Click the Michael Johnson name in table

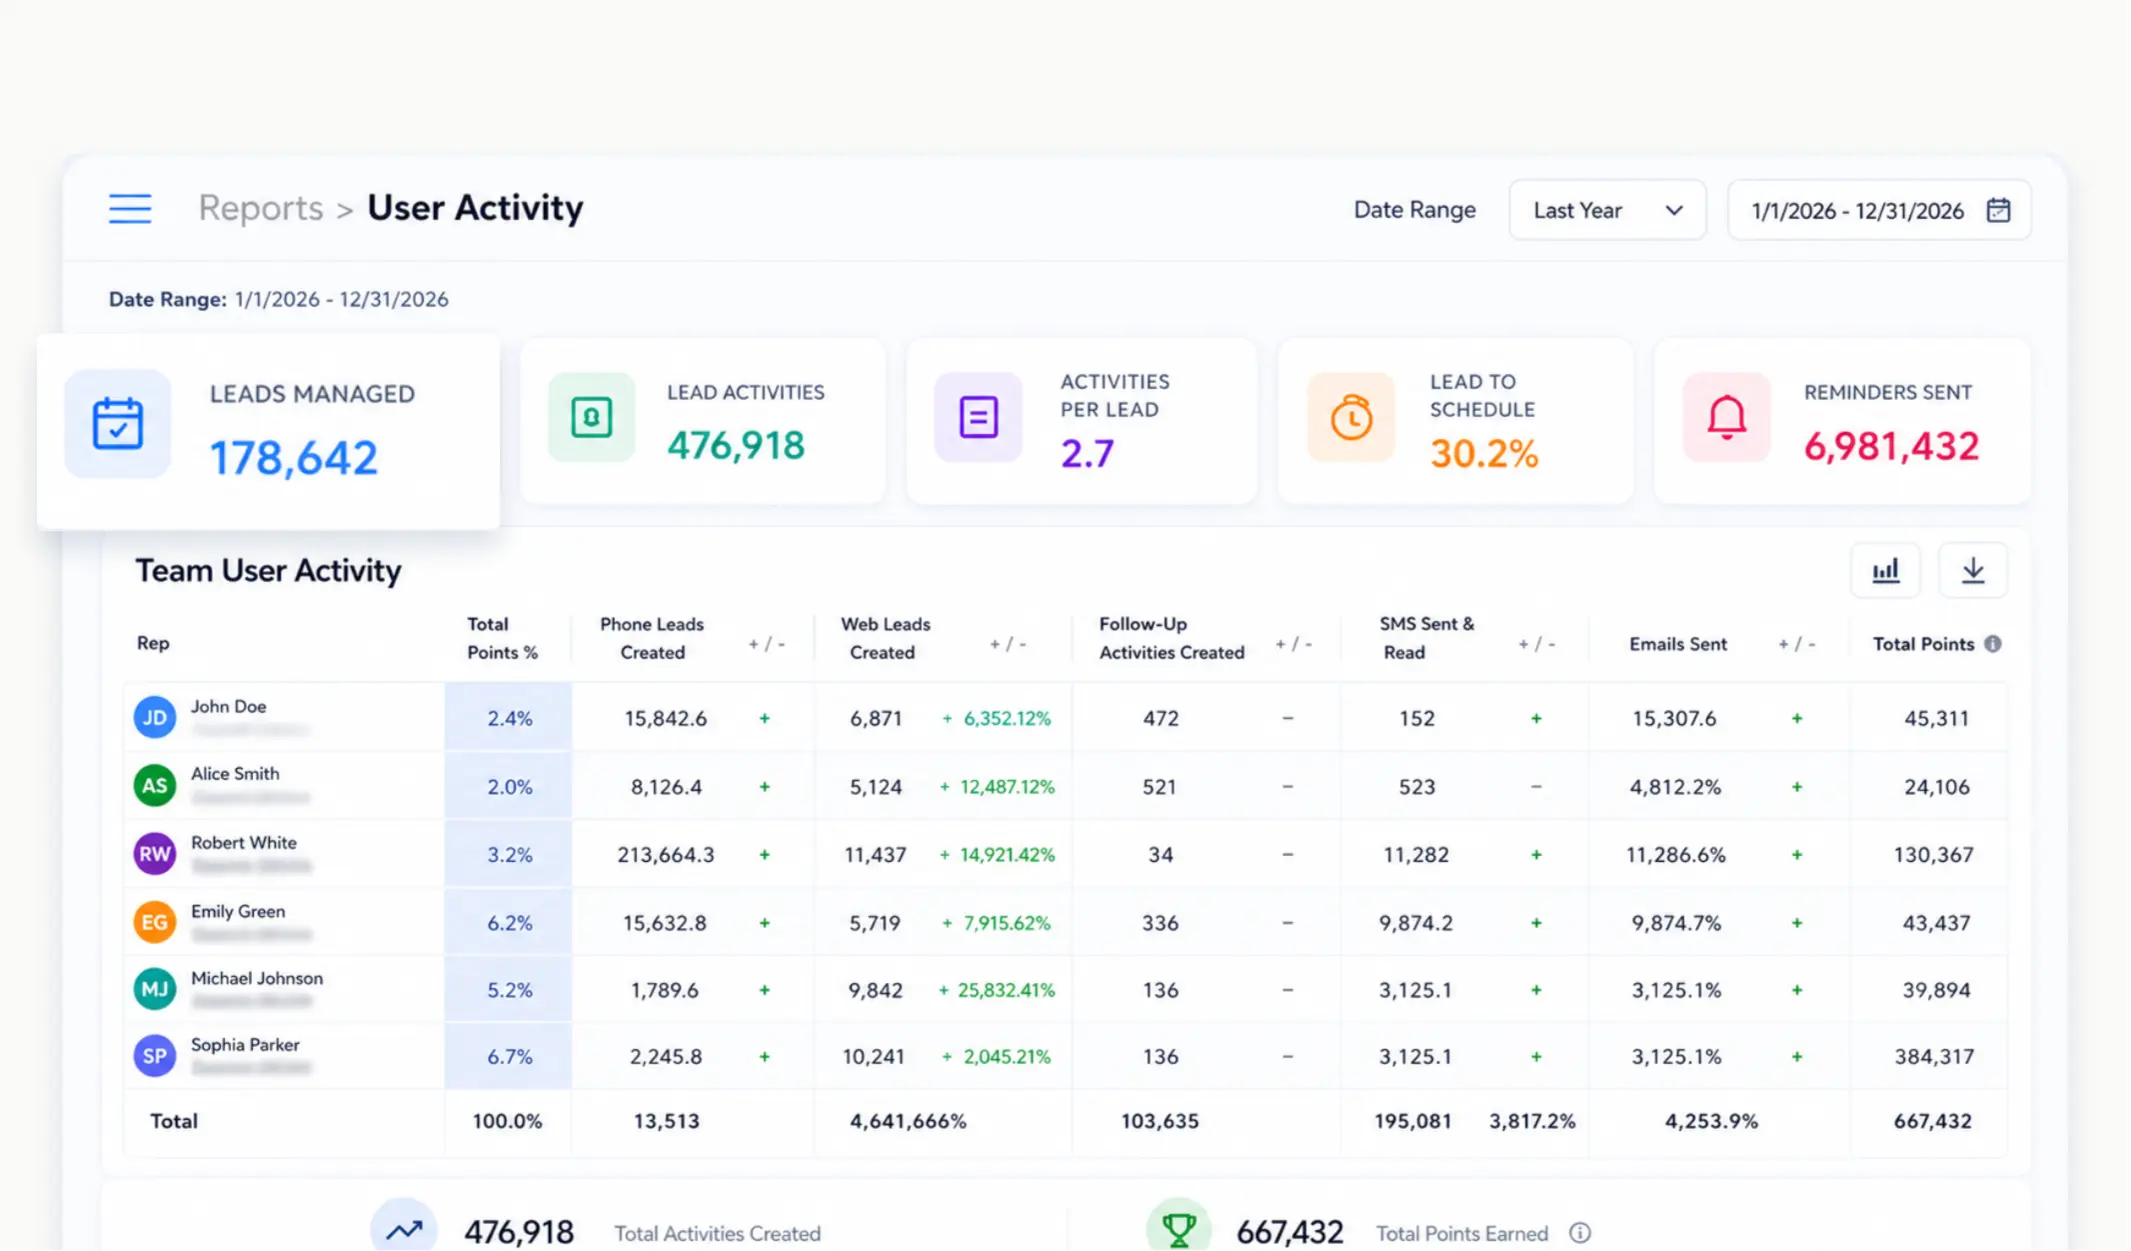point(257,978)
